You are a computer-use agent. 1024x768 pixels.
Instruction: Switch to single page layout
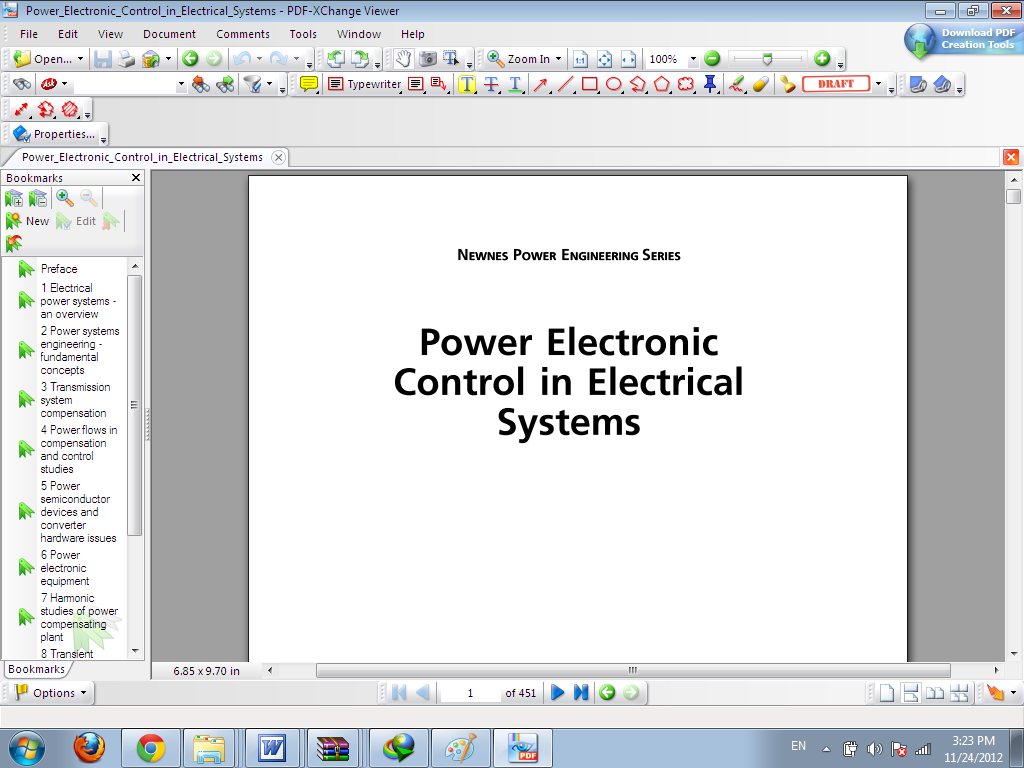pos(886,692)
